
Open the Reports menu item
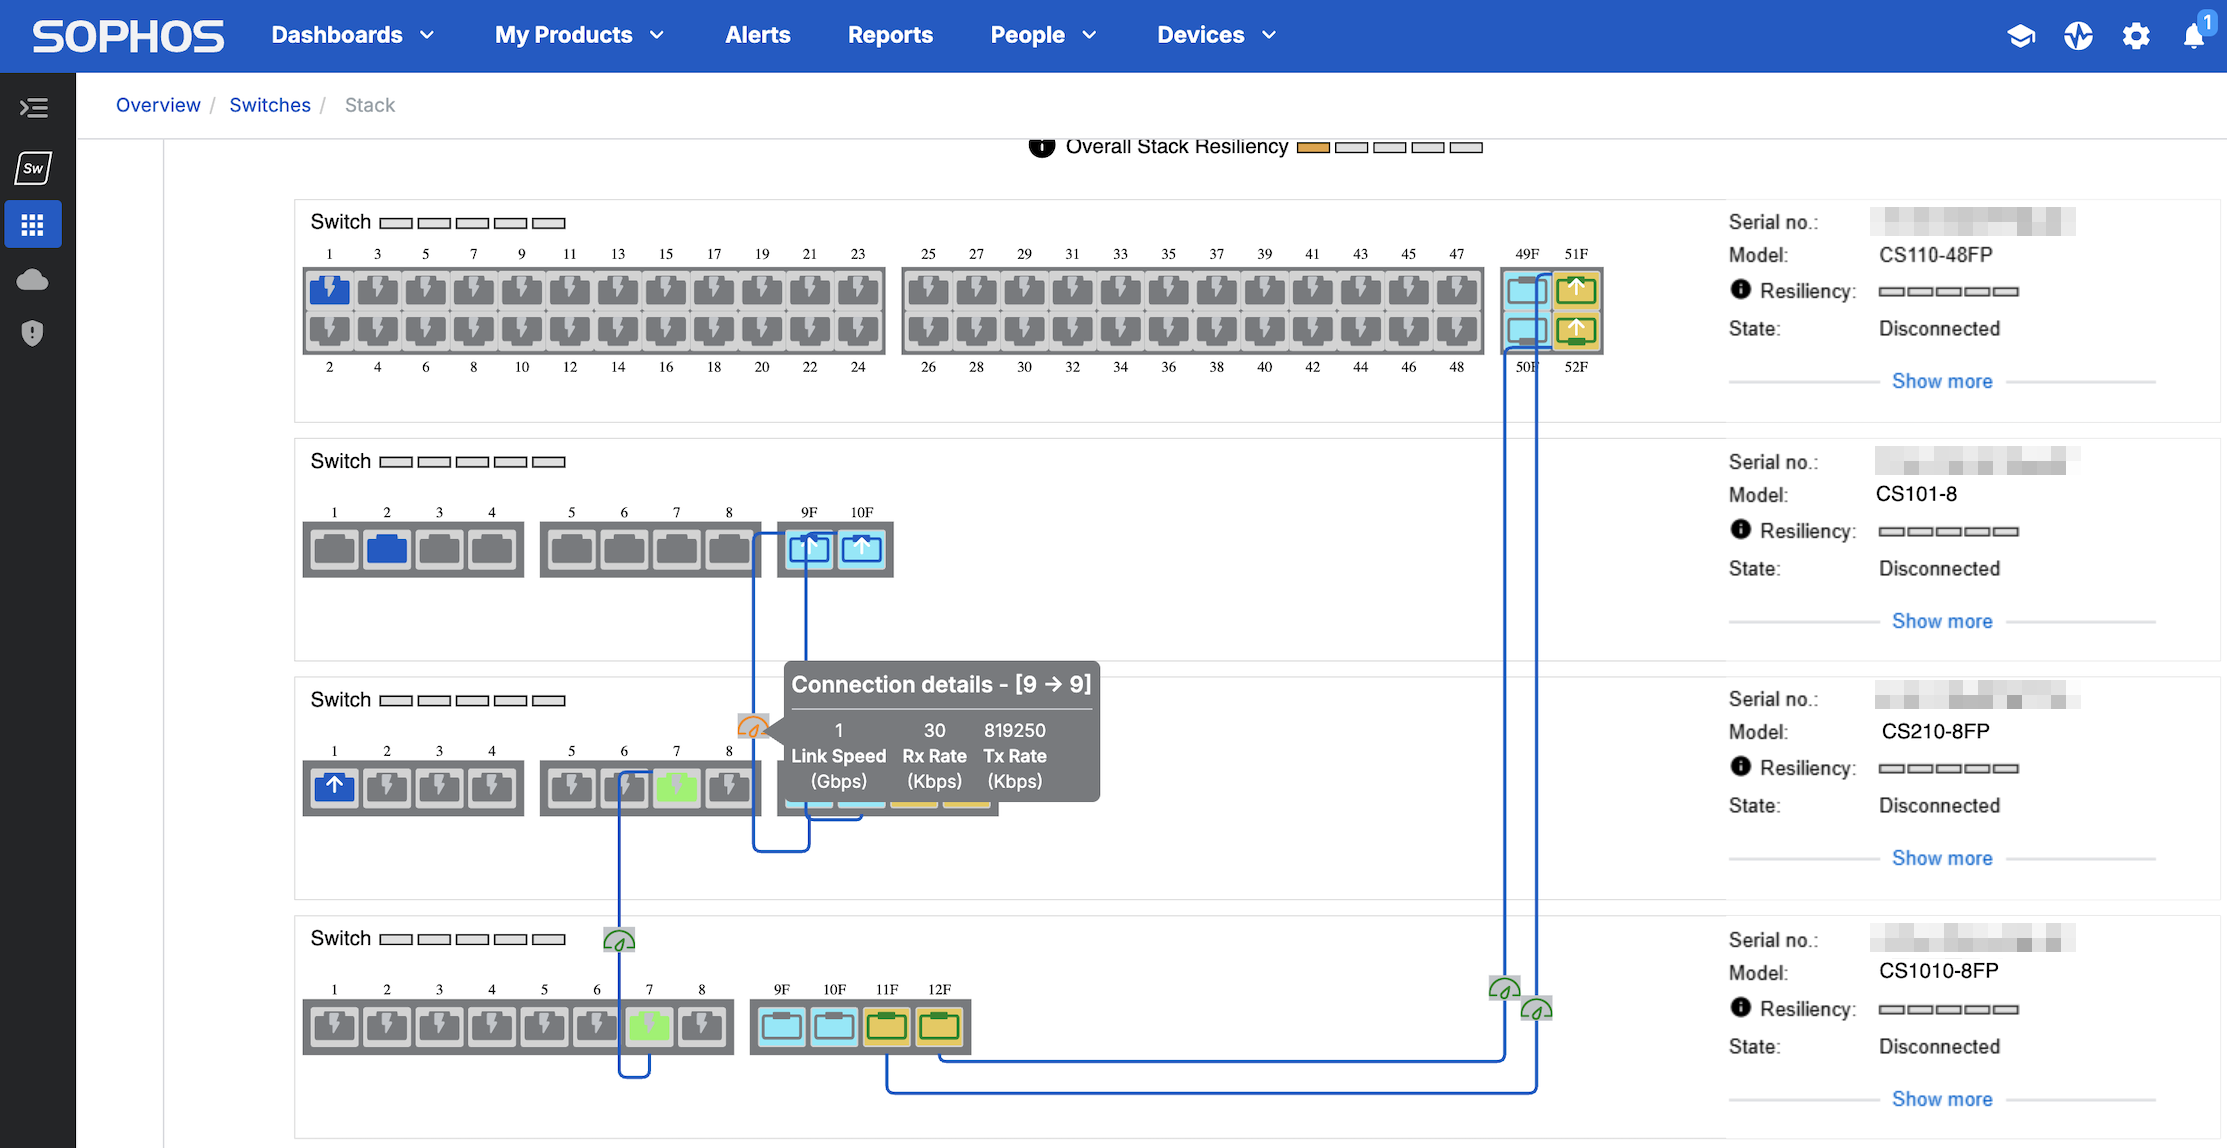click(890, 35)
